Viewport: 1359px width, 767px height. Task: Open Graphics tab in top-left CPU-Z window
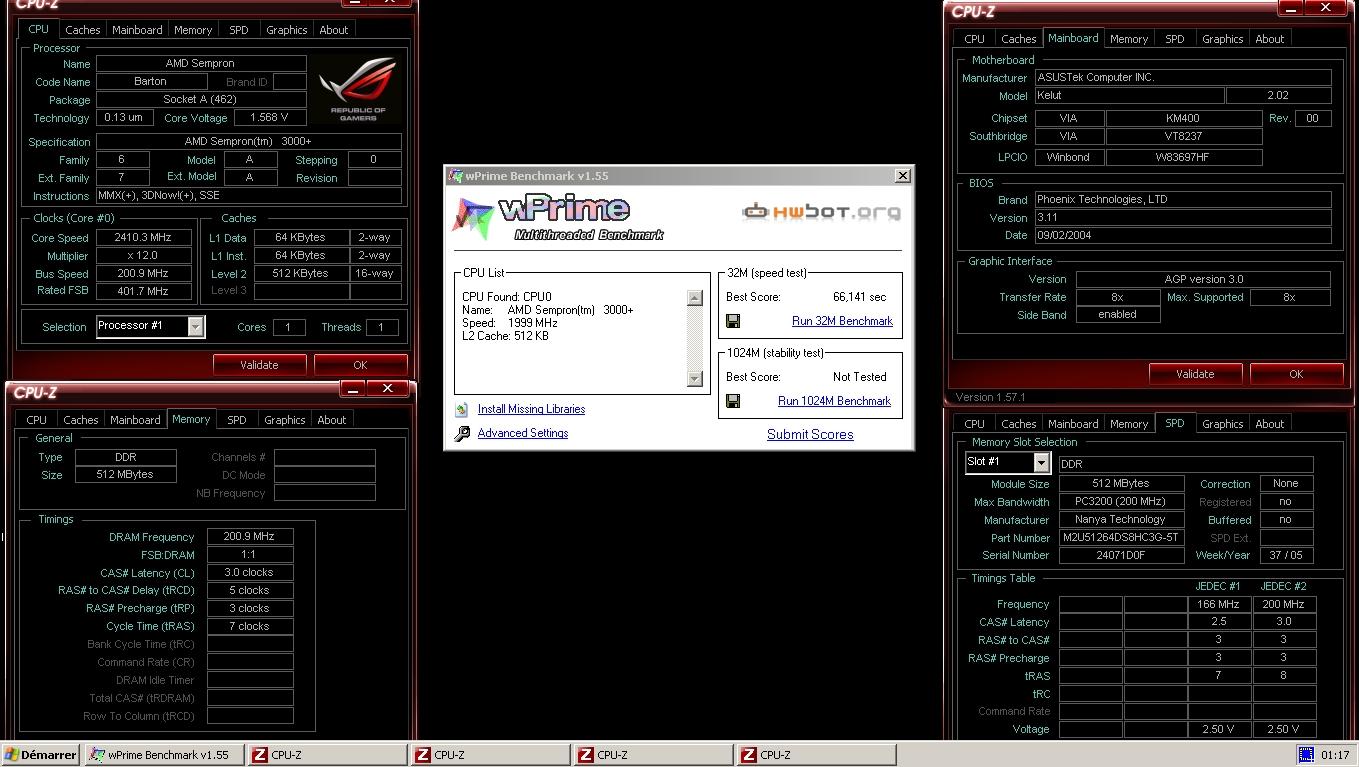click(x=286, y=30)
